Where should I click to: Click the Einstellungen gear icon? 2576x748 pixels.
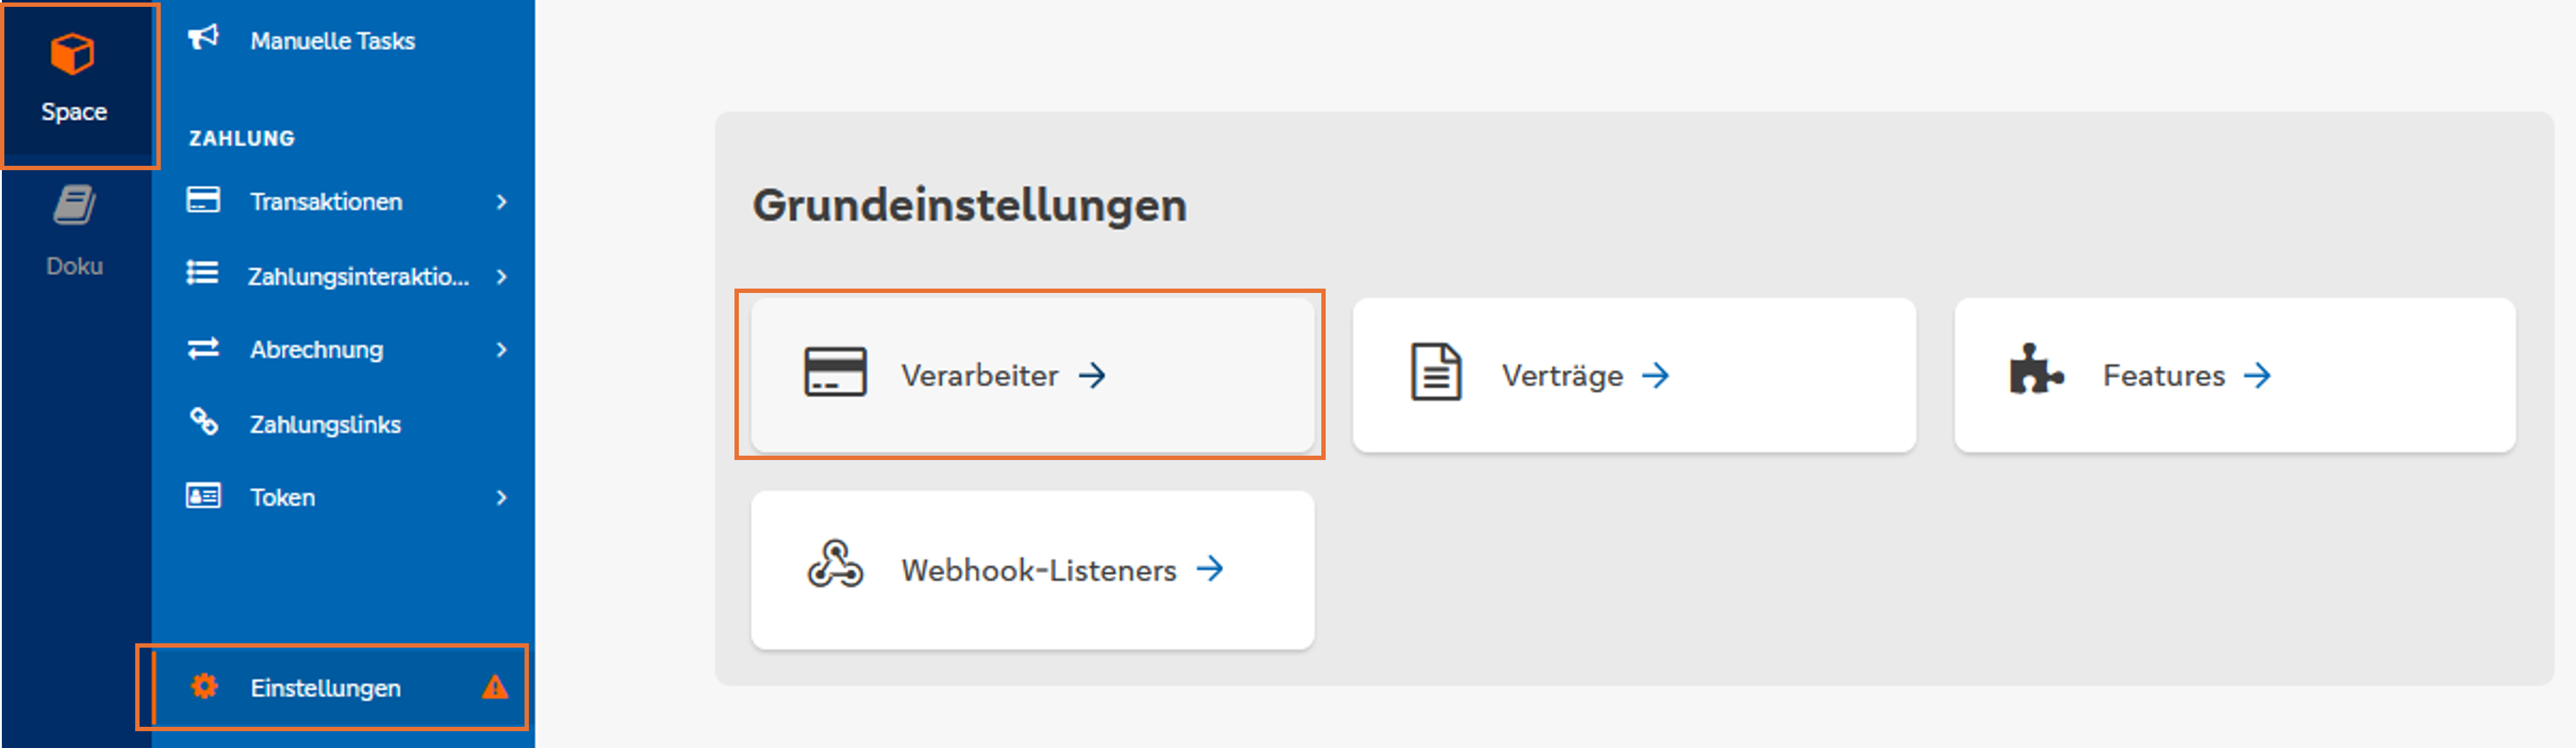pos(205,686)
